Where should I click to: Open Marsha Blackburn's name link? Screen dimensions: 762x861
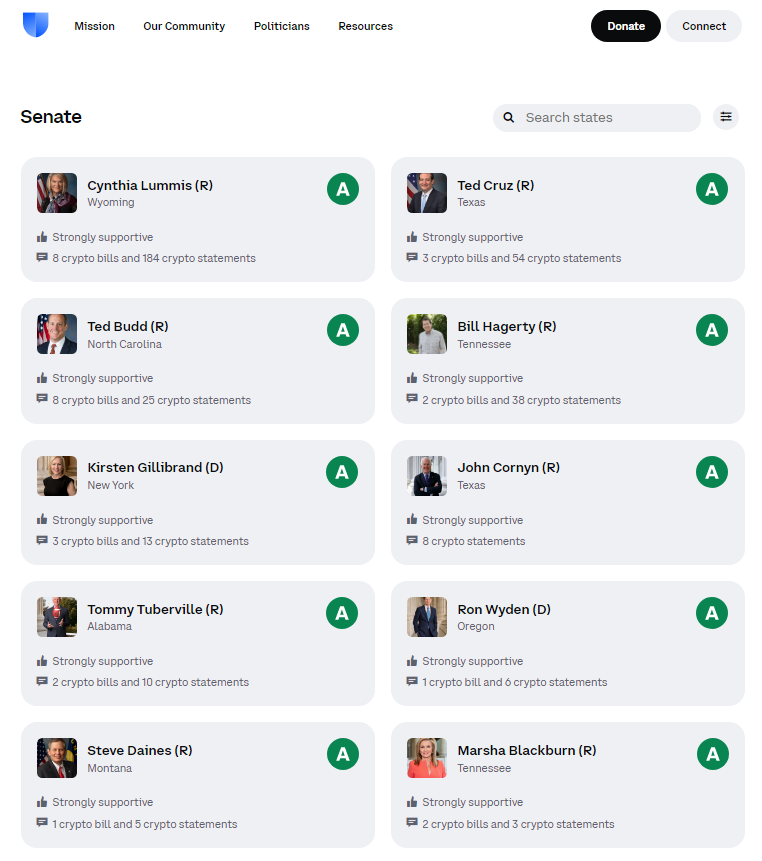(x=526, y=750)
